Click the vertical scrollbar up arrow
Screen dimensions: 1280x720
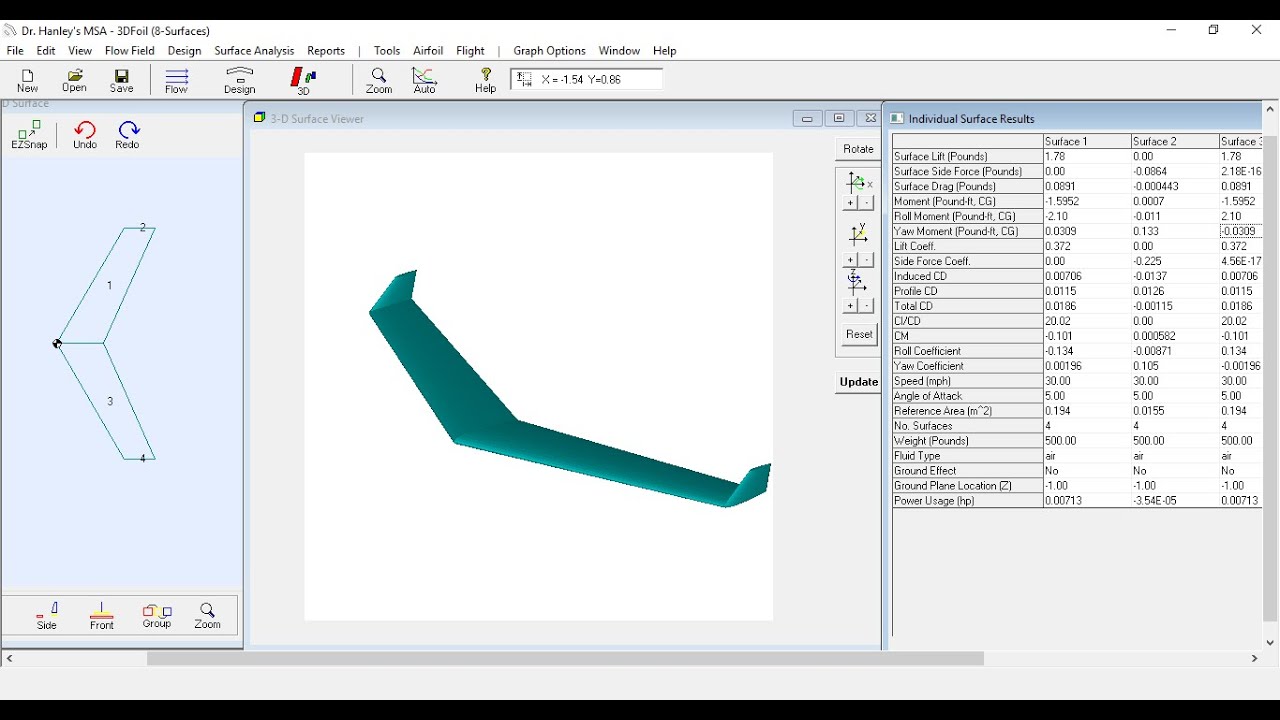(1271, 109)
